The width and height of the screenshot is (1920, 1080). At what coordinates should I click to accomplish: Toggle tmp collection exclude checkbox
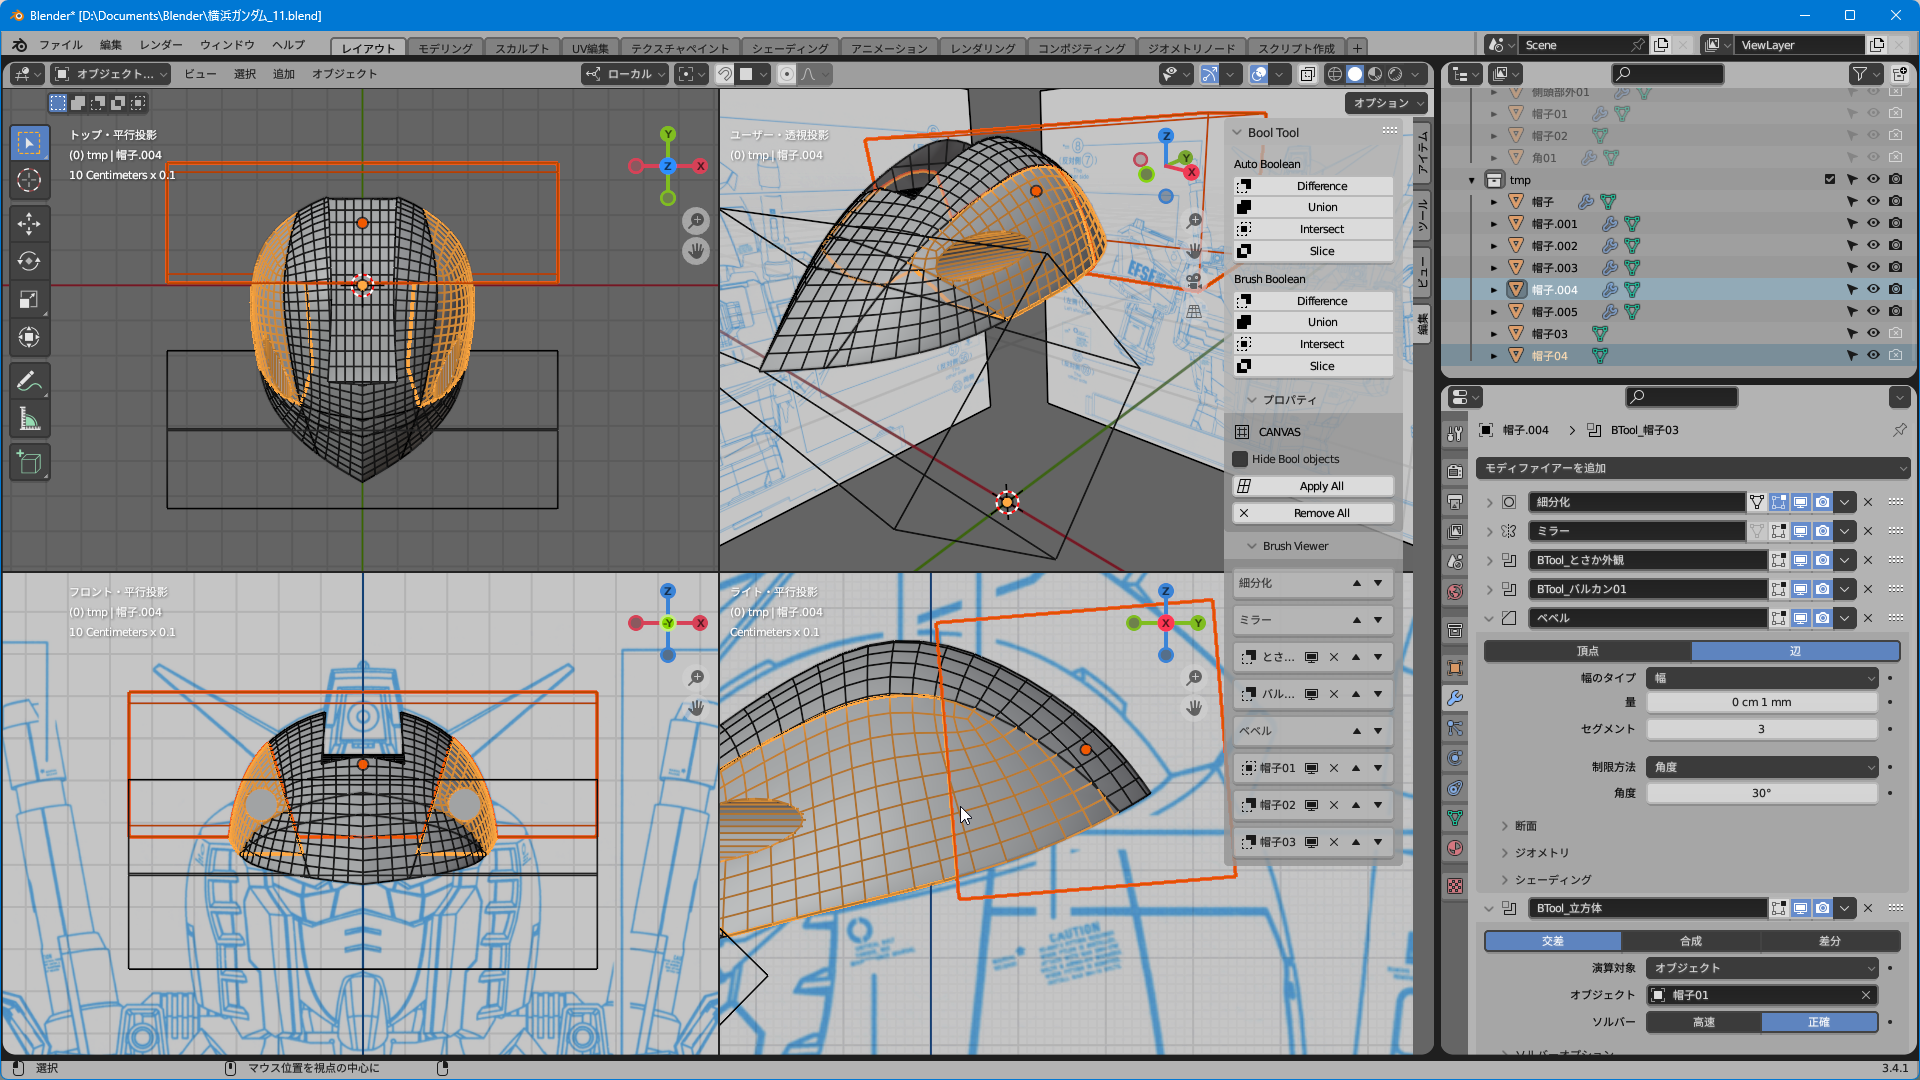[x=1830, y=180]
